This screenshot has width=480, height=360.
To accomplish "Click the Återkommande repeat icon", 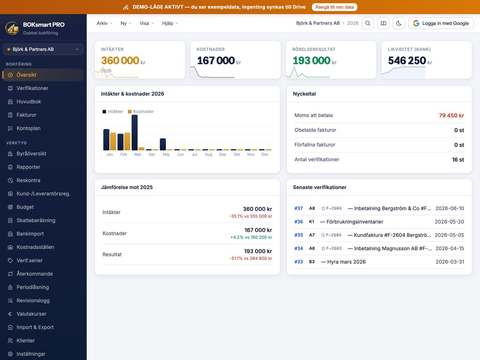I will pyautogui.click(x=10, y=274).
